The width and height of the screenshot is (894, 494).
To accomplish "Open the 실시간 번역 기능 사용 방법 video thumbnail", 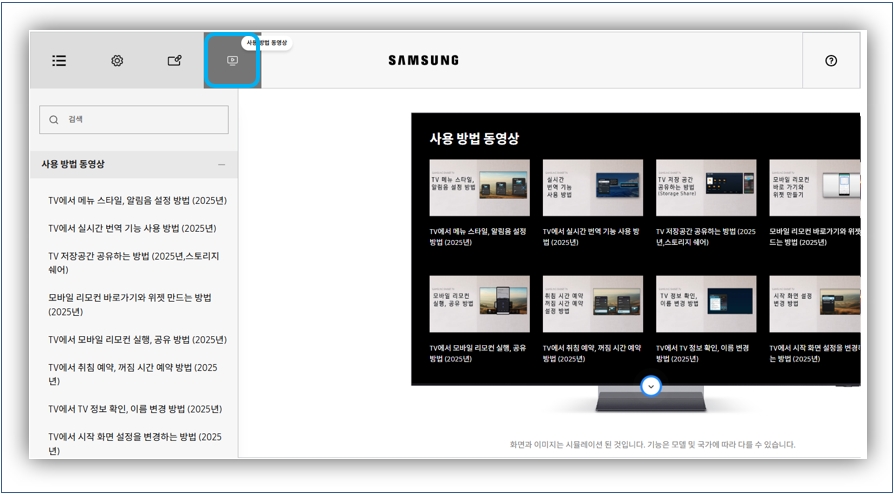I will pyautogui.click(x=592, y=188).
